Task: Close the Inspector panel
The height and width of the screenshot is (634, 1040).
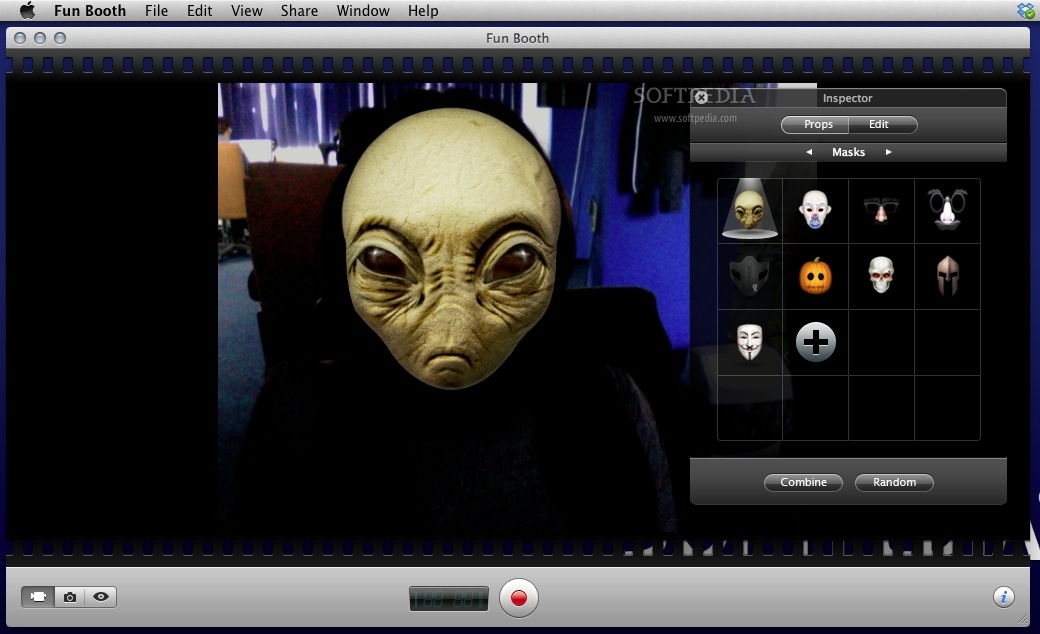Action: click(701, 97)
